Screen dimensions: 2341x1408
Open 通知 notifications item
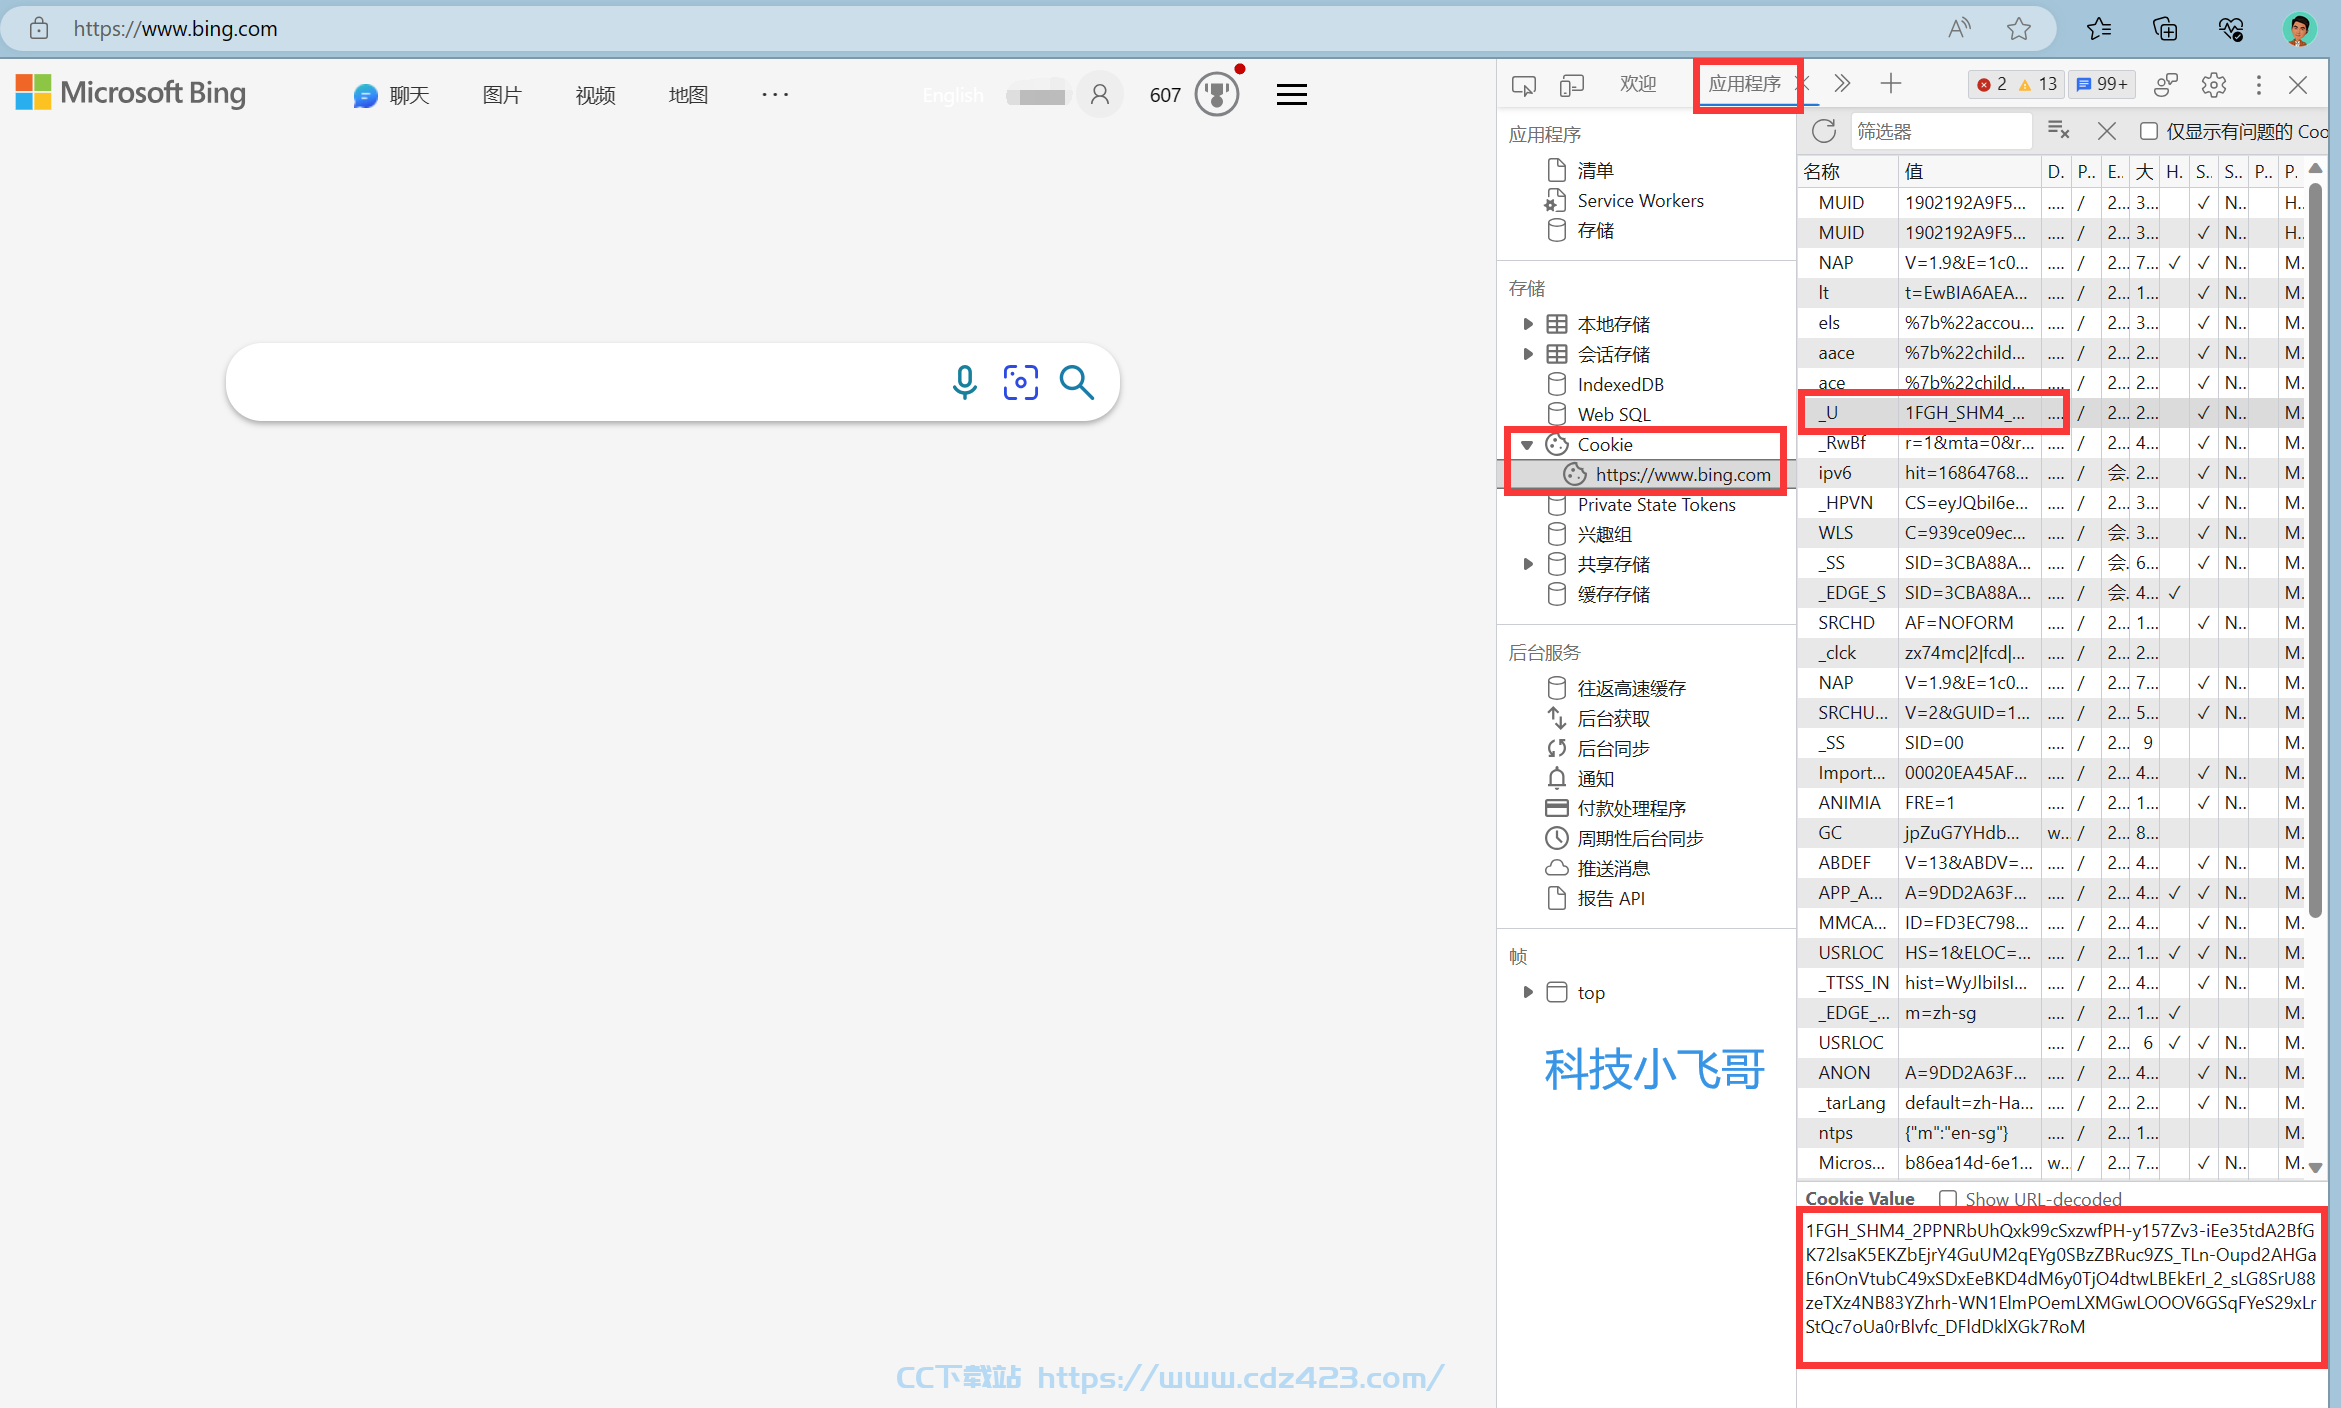pyautogui.click(x=1595, y=778)
